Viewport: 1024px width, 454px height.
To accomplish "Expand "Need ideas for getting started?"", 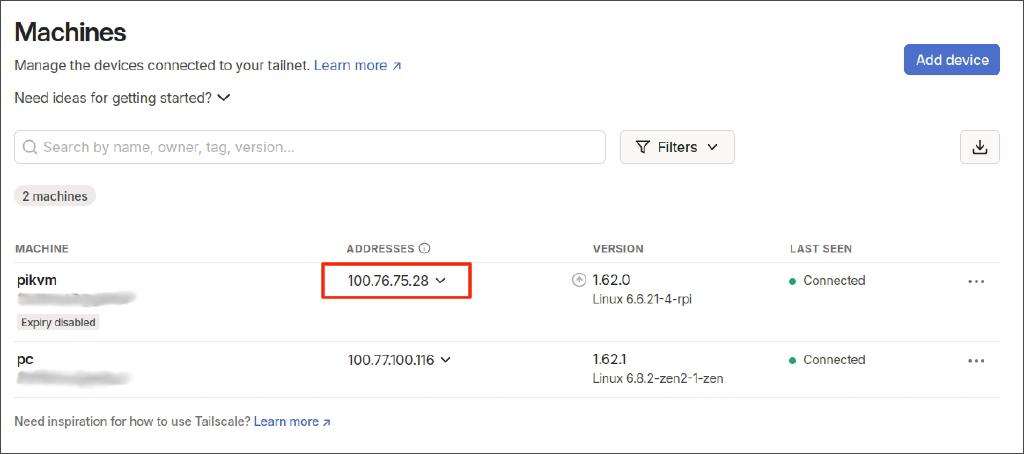I will pos(123,98).
